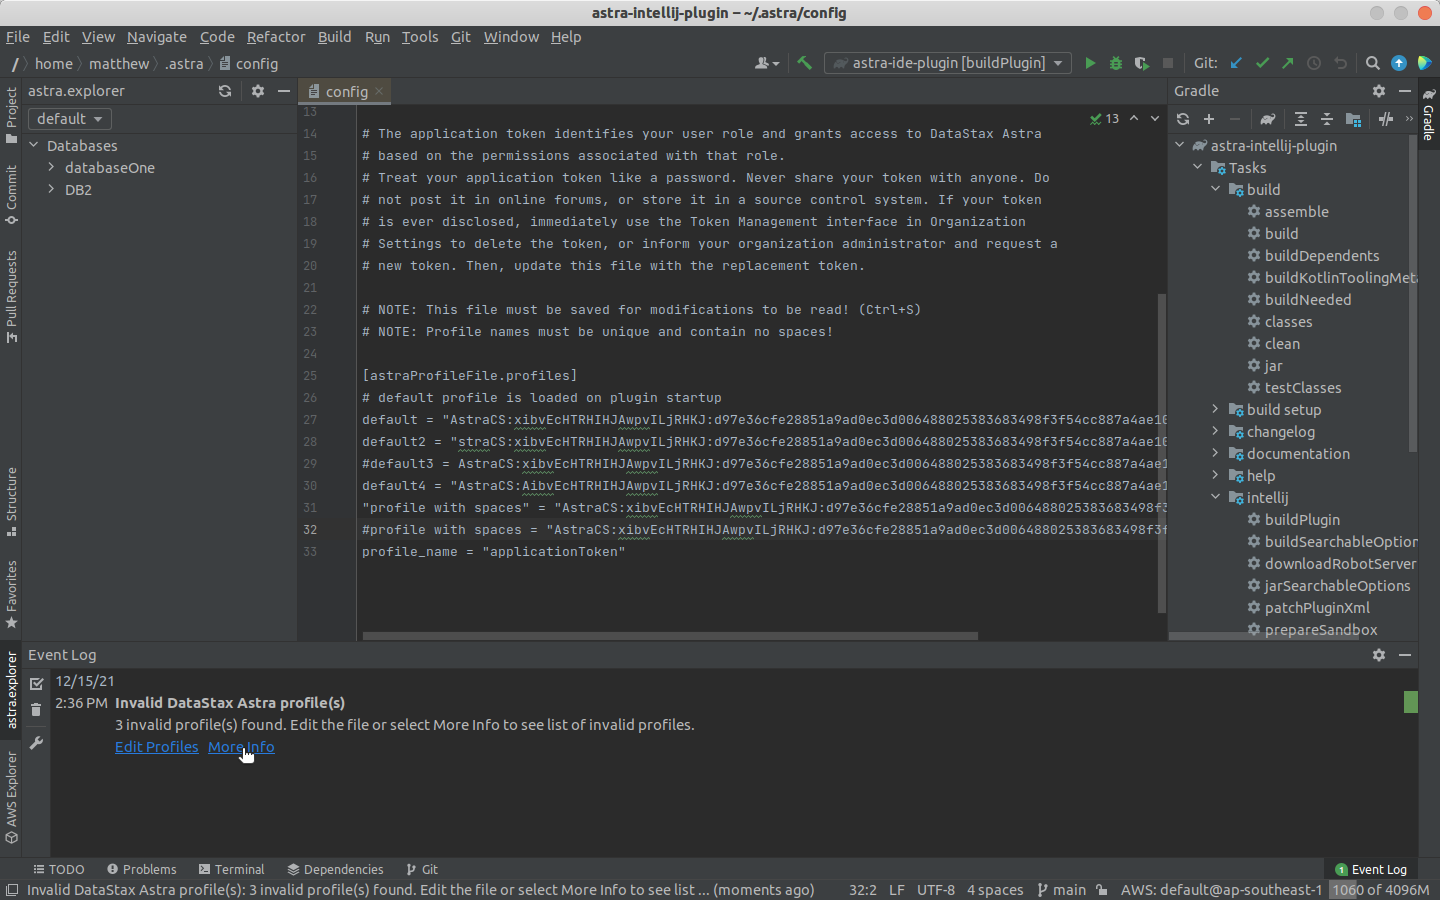Open astra.explorer panel gear options
Screen dimensions: 1440x900
point(258,91)
